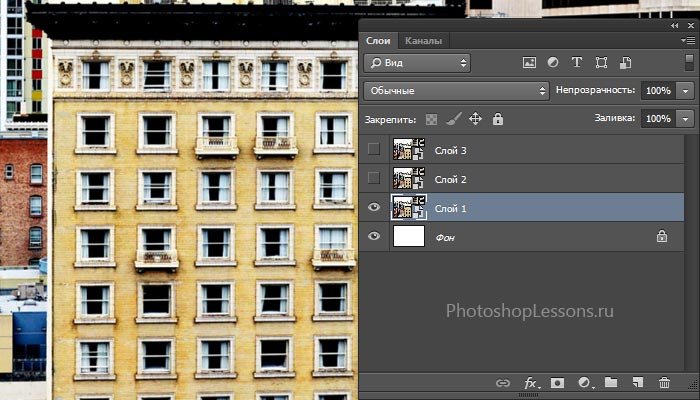700x400 pixels.
Task: Hide the Слой 1 layer eye
Action: pos(374,207)
